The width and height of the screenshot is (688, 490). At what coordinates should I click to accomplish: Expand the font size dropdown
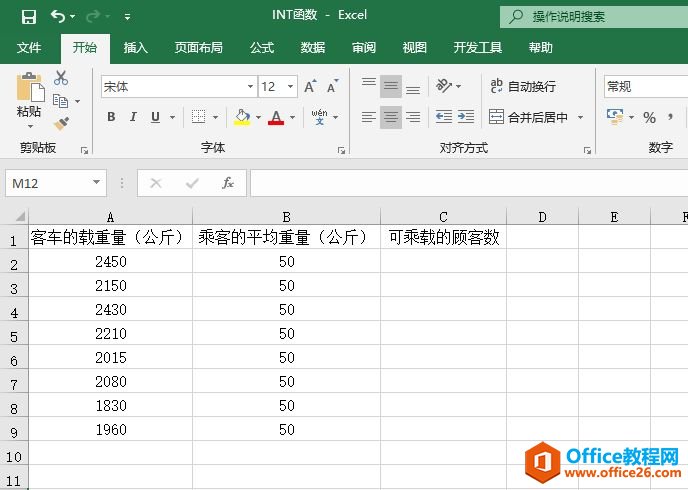point(291,87)
